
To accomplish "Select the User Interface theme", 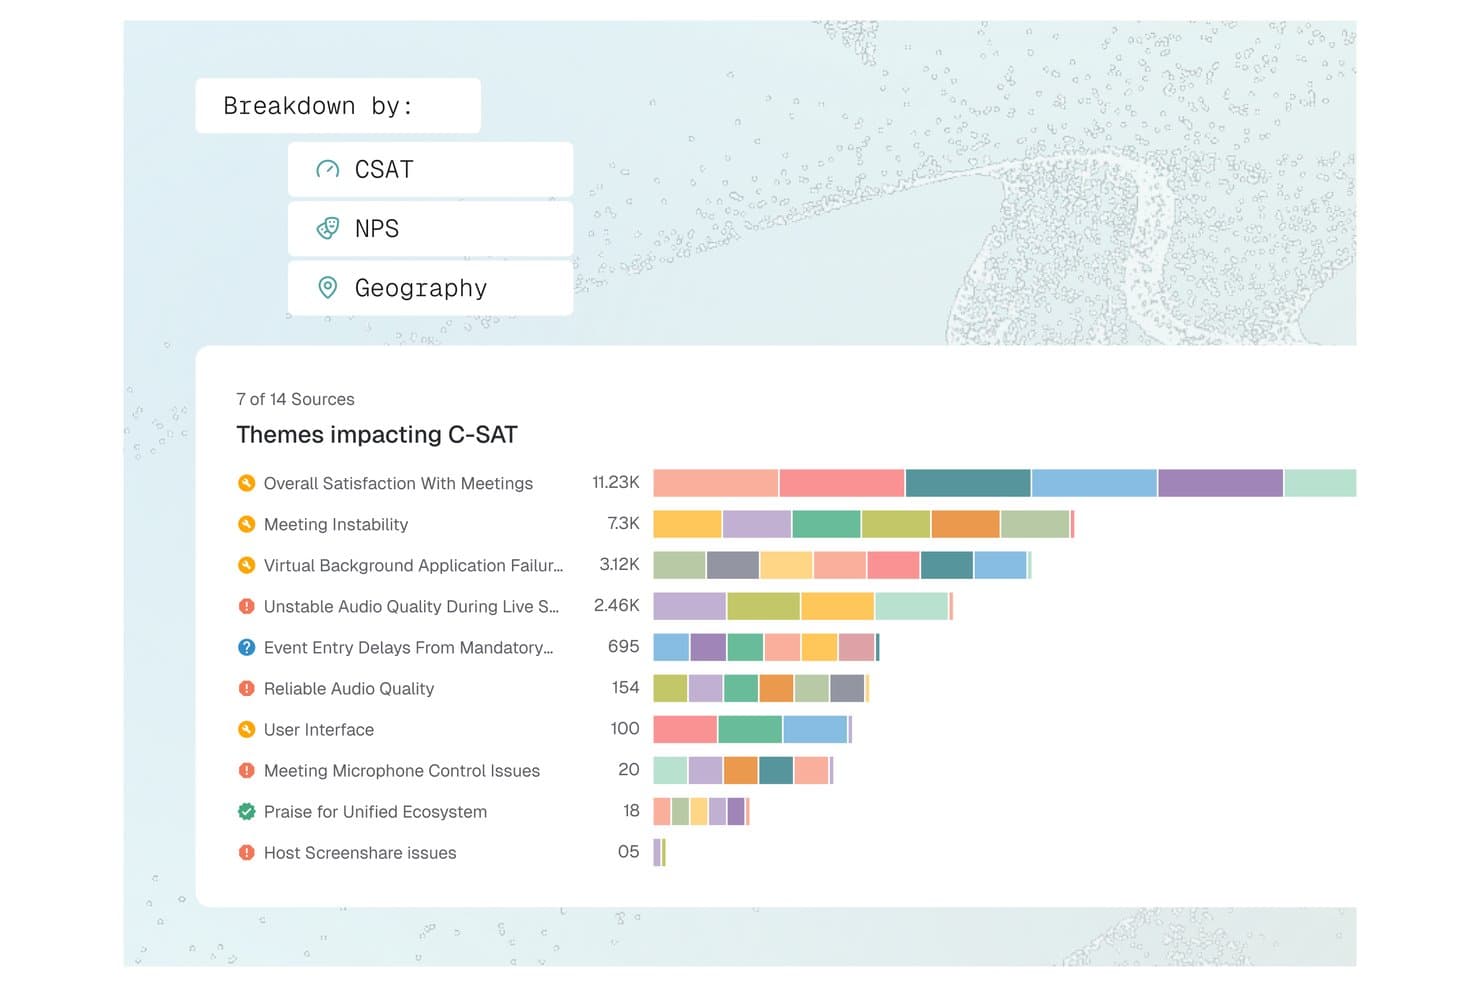I will click(x=319, y=729).
